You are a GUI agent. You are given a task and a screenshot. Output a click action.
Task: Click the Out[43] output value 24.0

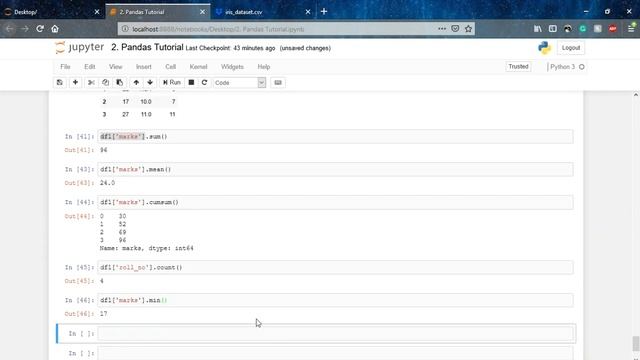point(107,183)
